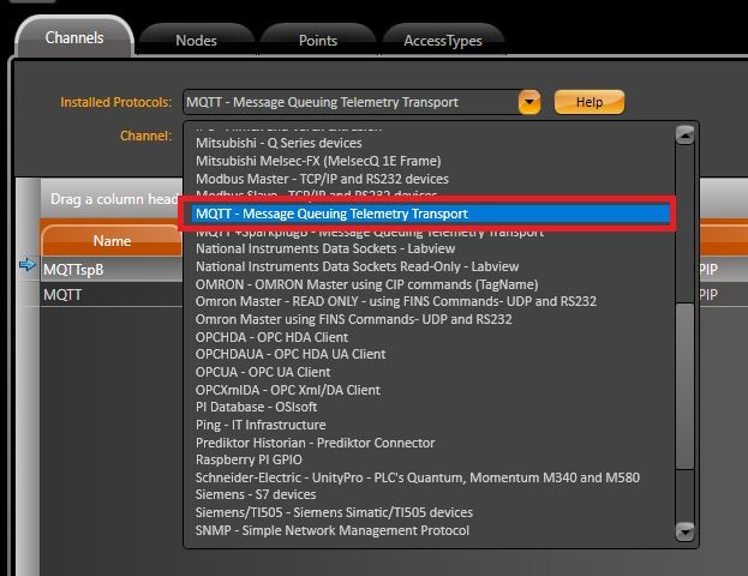Open the Nodes tab

pos(196,41)
